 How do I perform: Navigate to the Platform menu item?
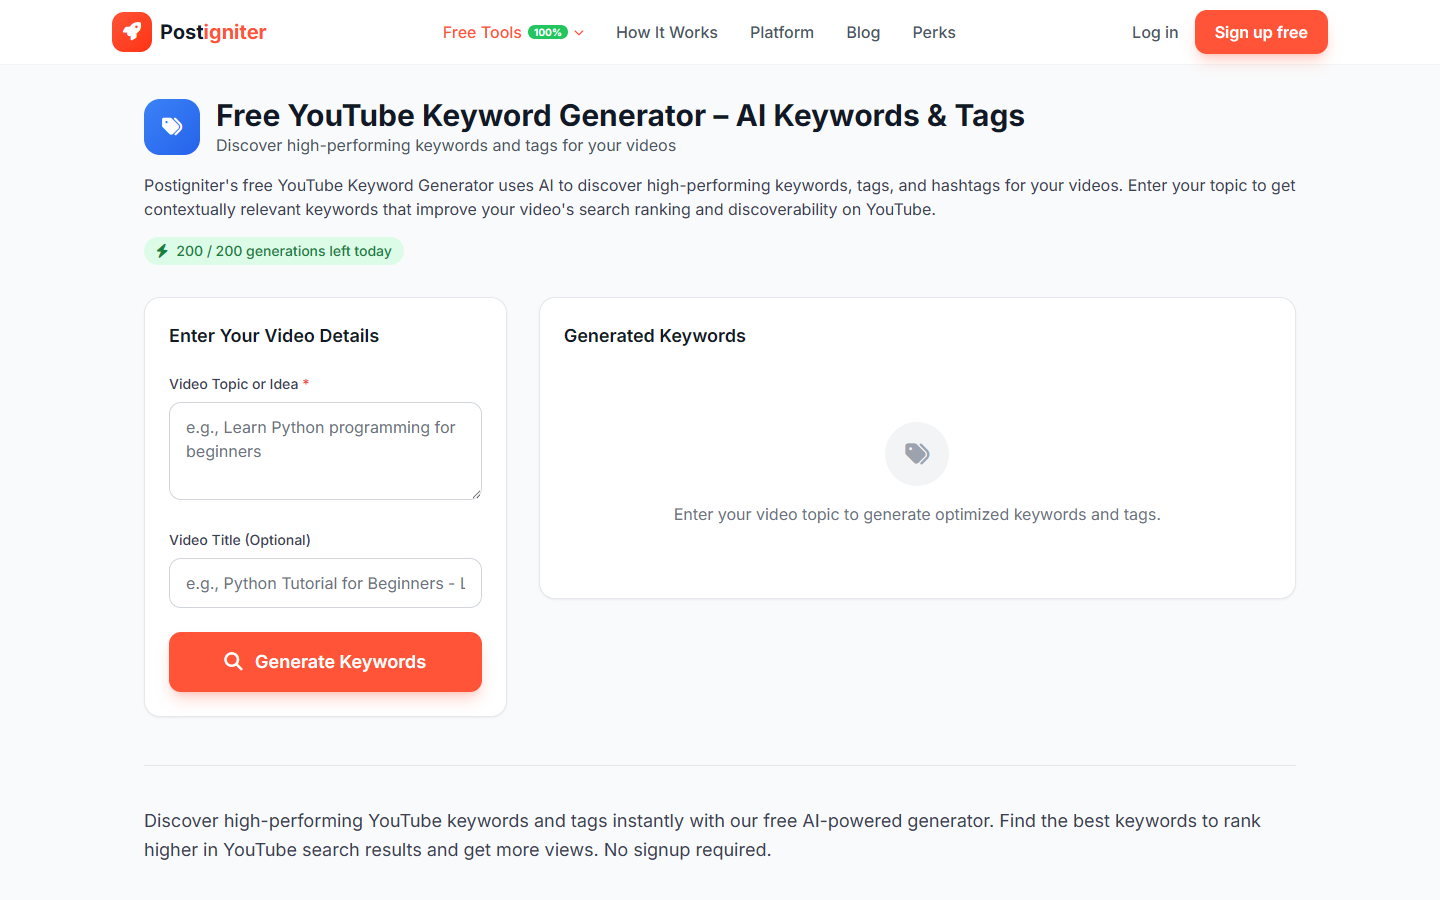(x=781, y=32)
